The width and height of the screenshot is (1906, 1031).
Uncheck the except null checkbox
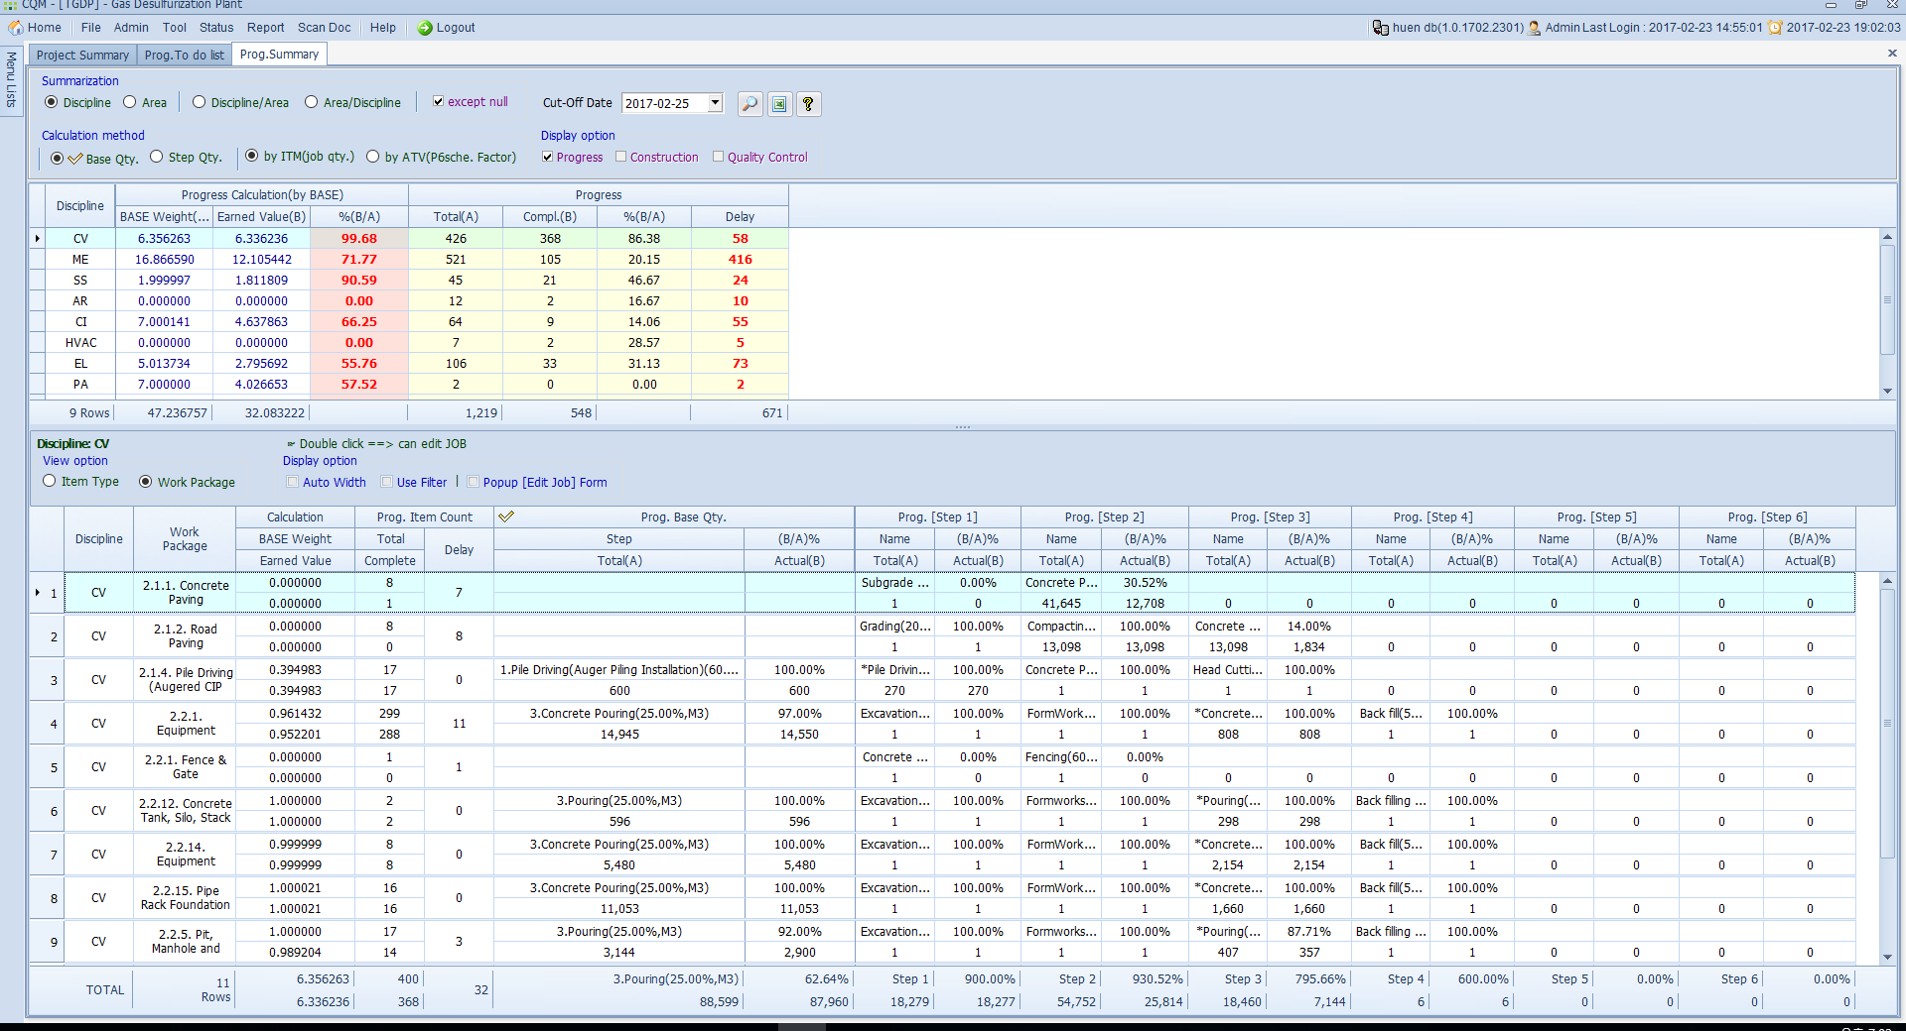coord(438,102)
